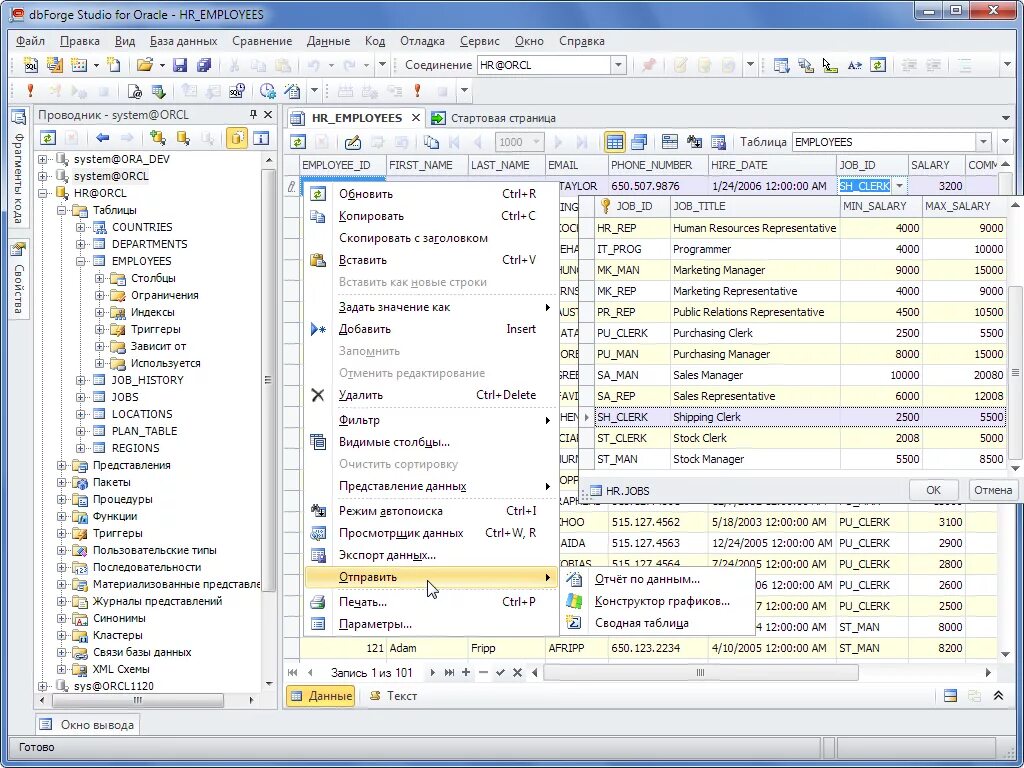Click the Save (floppy disk) toolbar icon
The image size is (1024, 768).
pos(180,65)
